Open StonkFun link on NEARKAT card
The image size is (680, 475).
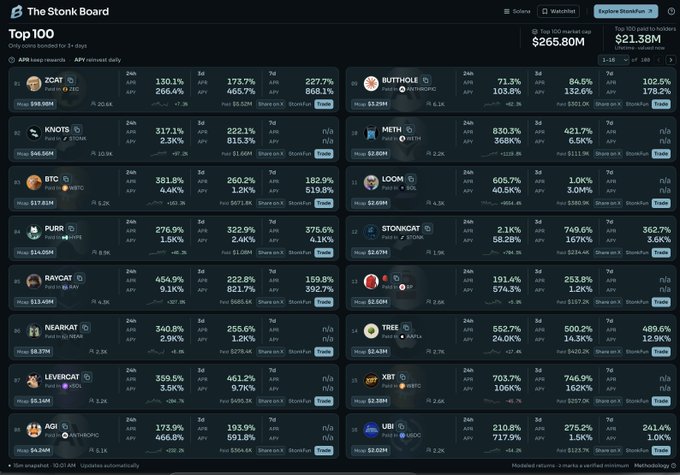point(300,351)
